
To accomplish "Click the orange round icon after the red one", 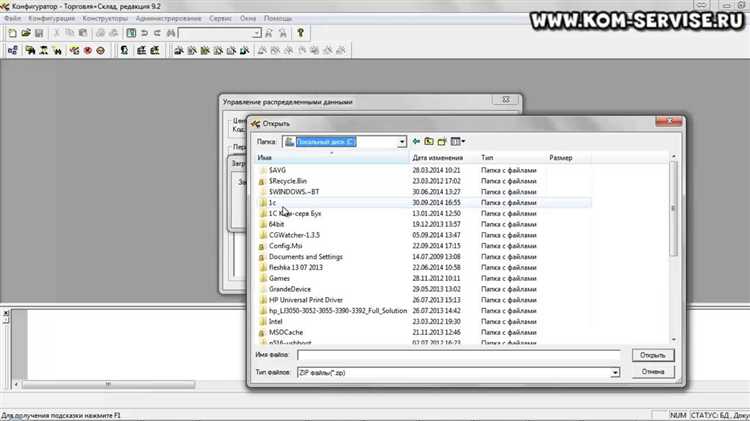I will click(x=100, y=50).
